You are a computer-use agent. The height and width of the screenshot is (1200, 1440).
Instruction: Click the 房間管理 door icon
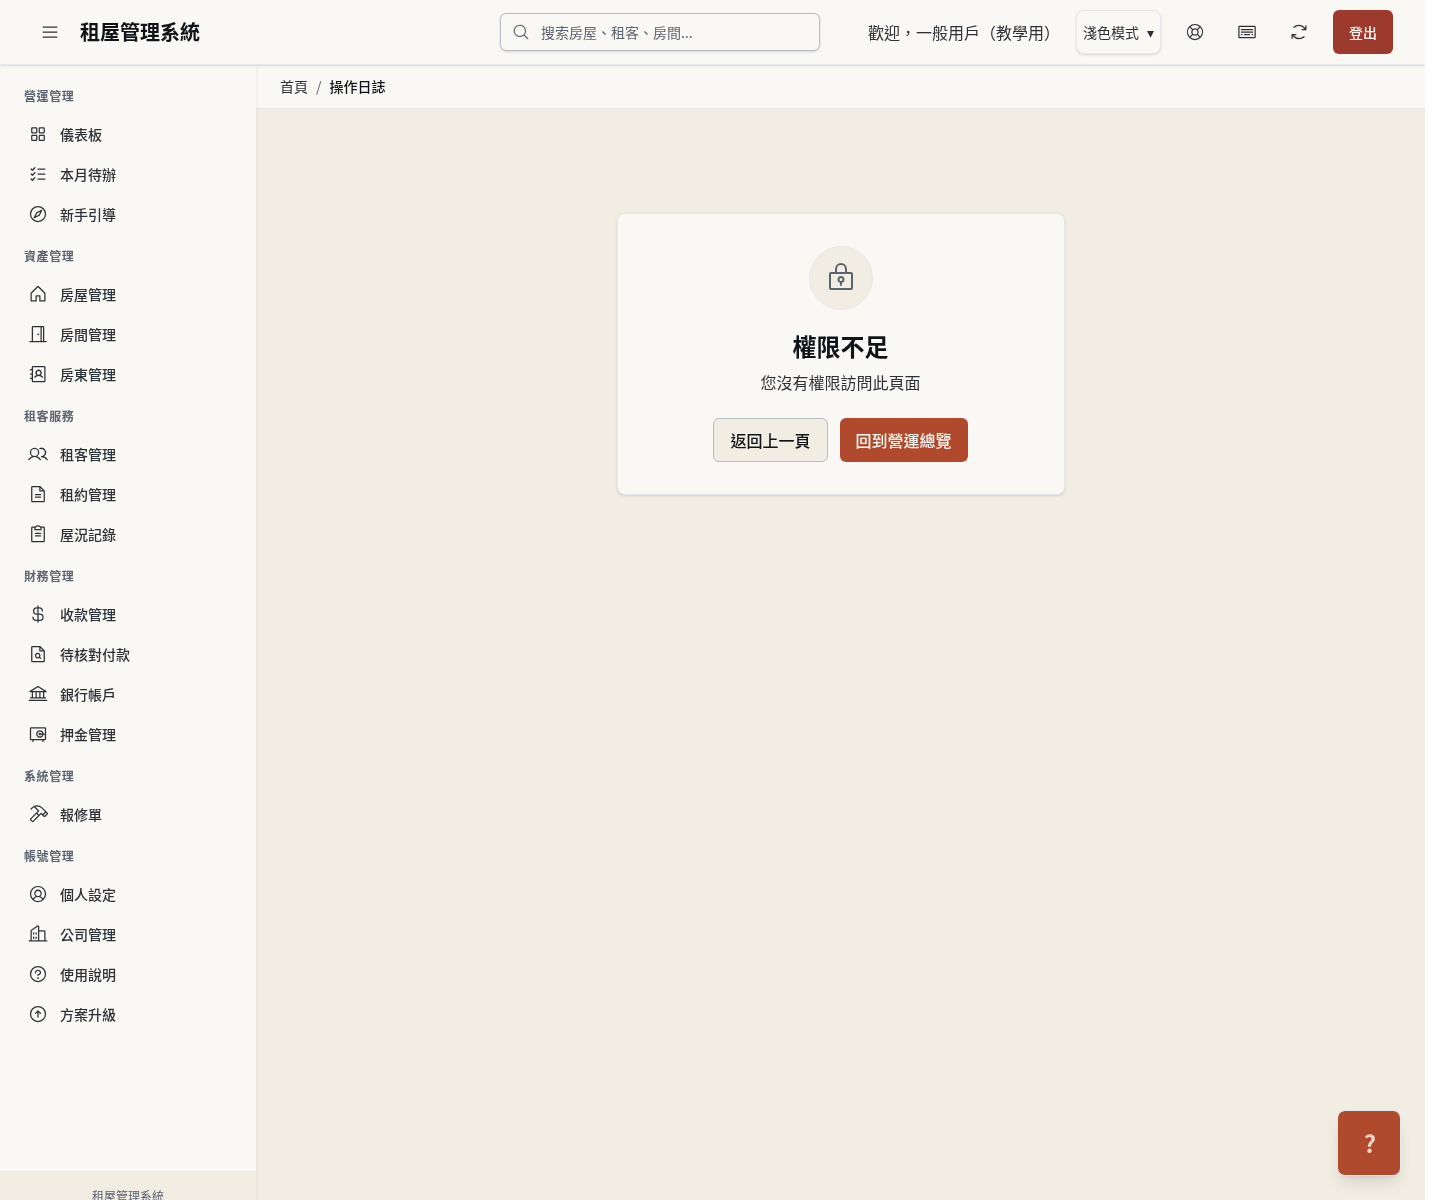(x=38, y=334)
